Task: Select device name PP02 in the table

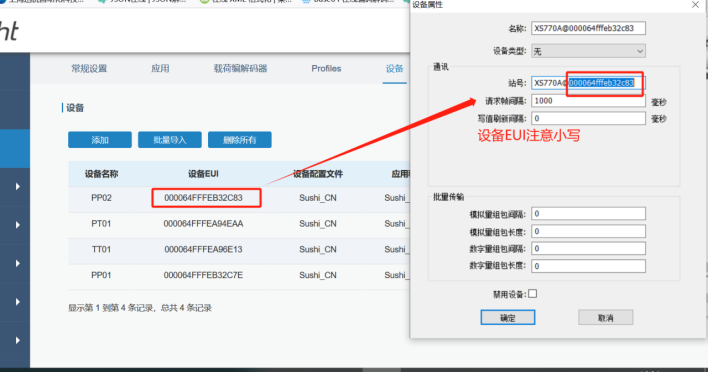Action: (x=101, y=198)
